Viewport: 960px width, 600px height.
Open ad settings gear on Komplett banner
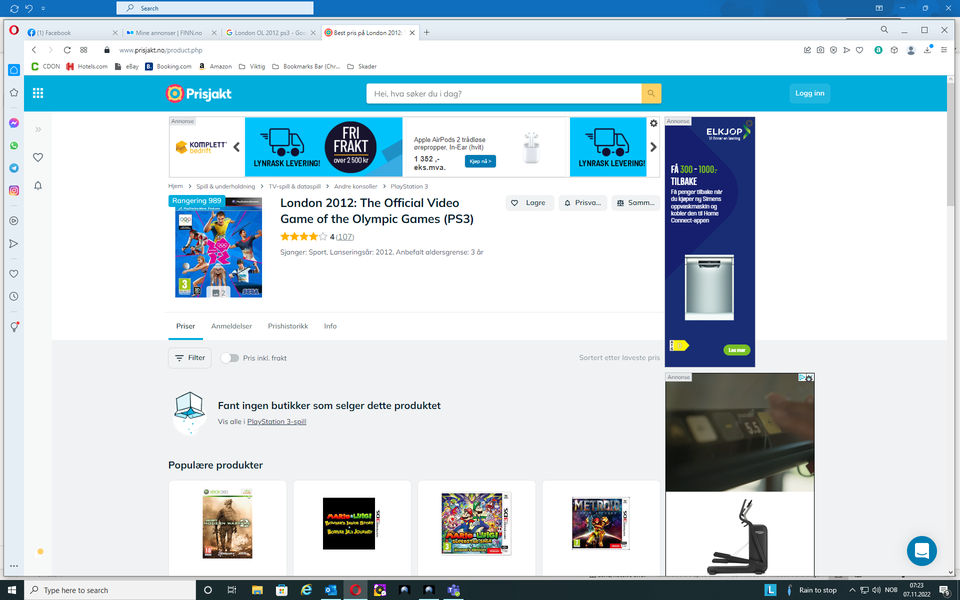(653, 124)
